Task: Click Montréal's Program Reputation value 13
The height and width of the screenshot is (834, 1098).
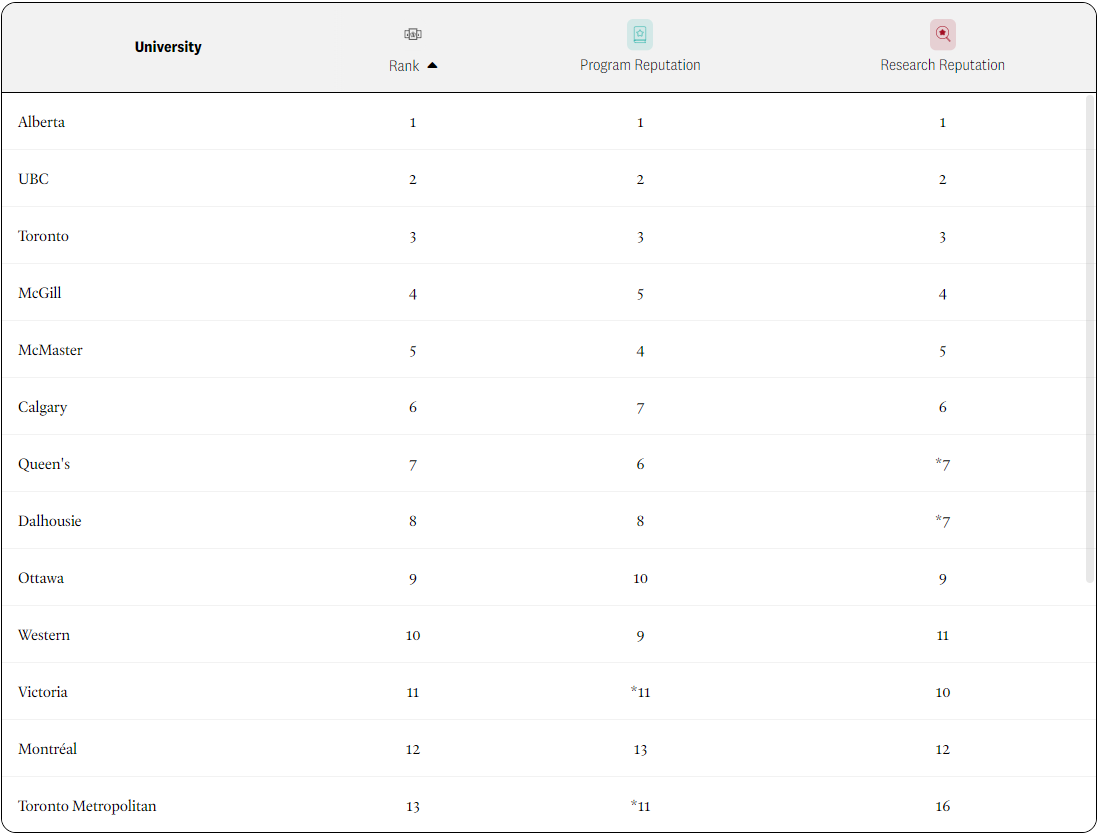Action: pos(640,750)
